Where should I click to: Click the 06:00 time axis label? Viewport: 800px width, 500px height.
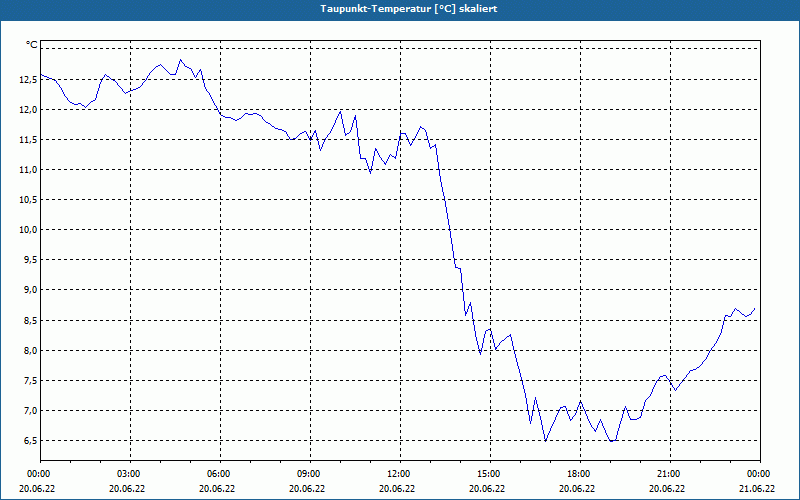(x=217, y=474)
